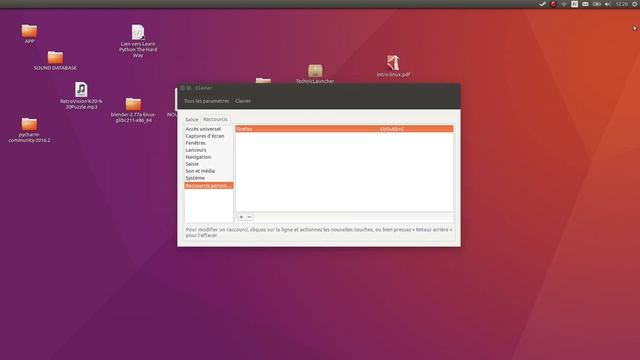Click the Clavier breadcrumb button
Screen dimensions: 640x360
[243, 101]
